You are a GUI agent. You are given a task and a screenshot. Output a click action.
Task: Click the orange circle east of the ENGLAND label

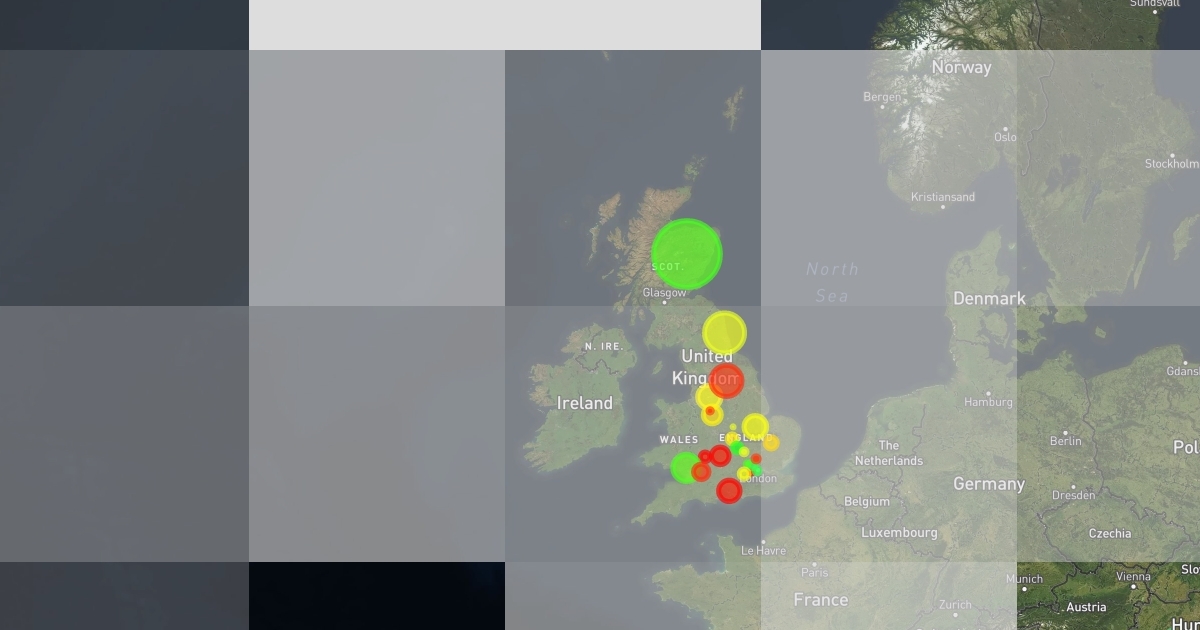point(771,442)
